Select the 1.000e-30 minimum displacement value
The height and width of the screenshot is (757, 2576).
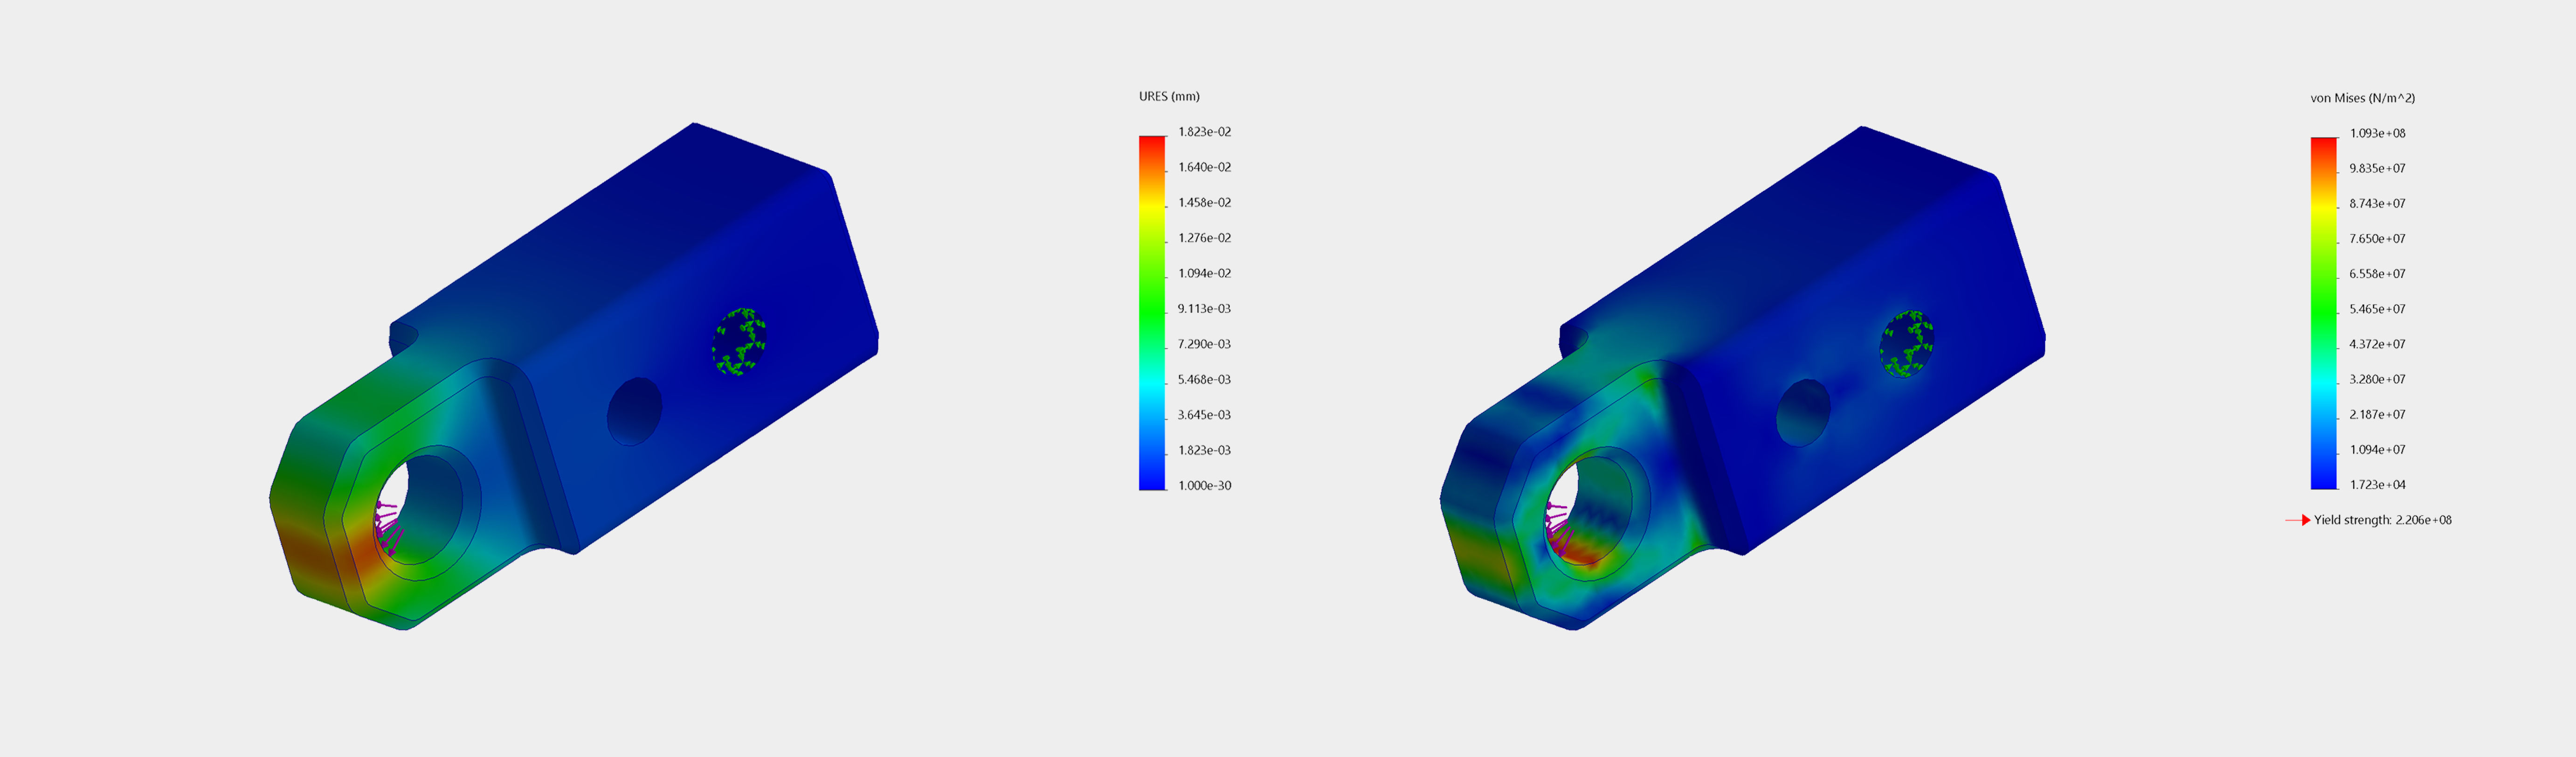pyautogui.click(x=1204, y=486)
